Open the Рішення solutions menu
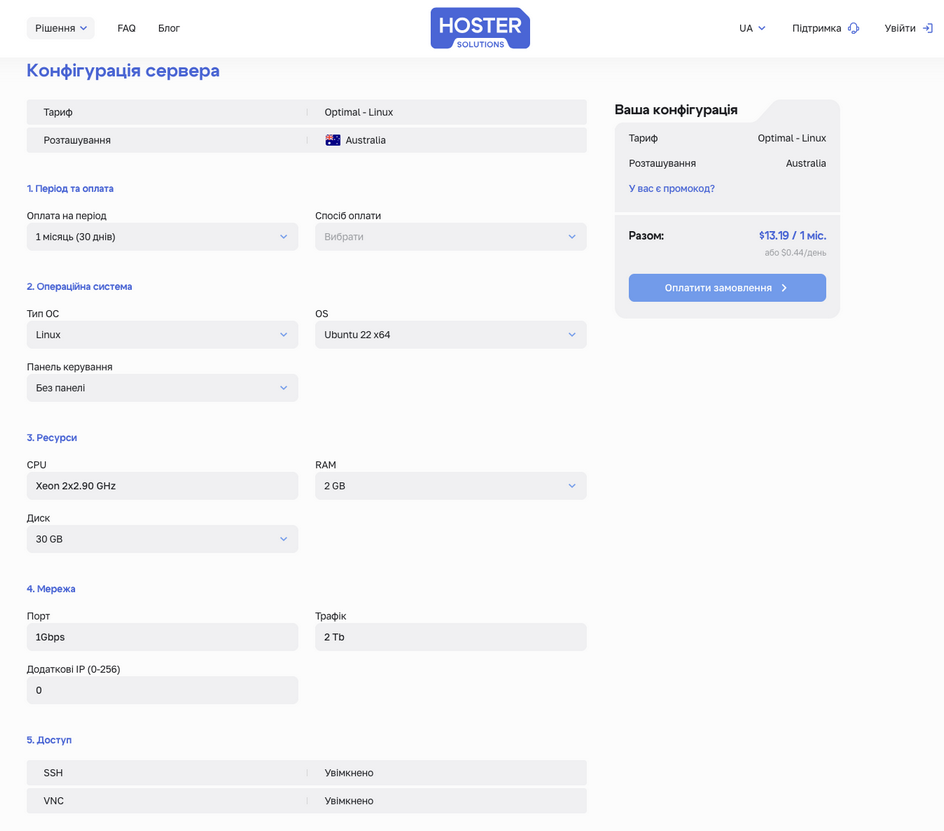Screen dimensions: 944x831 (61, 28)
